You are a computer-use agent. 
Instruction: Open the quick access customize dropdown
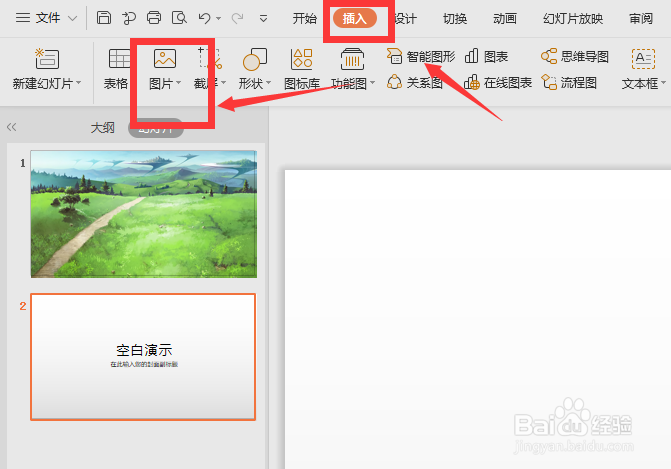pyautogui.click(x=264, y=18)
